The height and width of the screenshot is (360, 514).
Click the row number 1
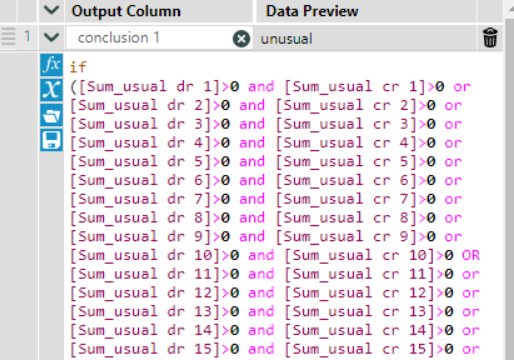tap(27, 36)
